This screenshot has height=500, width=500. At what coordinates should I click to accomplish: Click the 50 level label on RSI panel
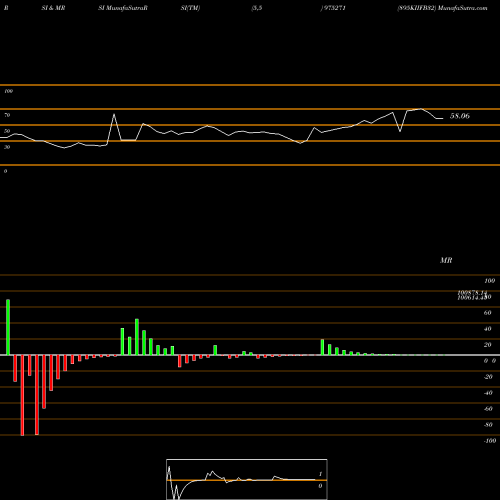(7, 131)
